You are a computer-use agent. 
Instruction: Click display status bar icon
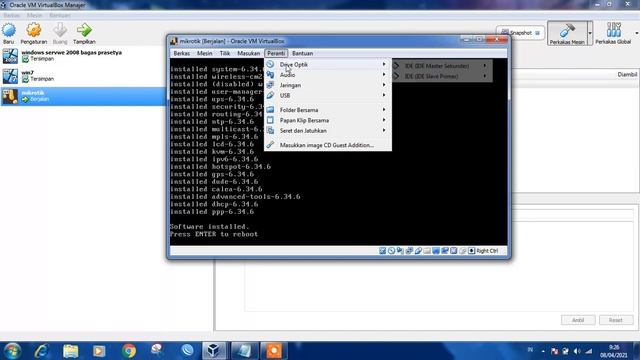(436, 251)
